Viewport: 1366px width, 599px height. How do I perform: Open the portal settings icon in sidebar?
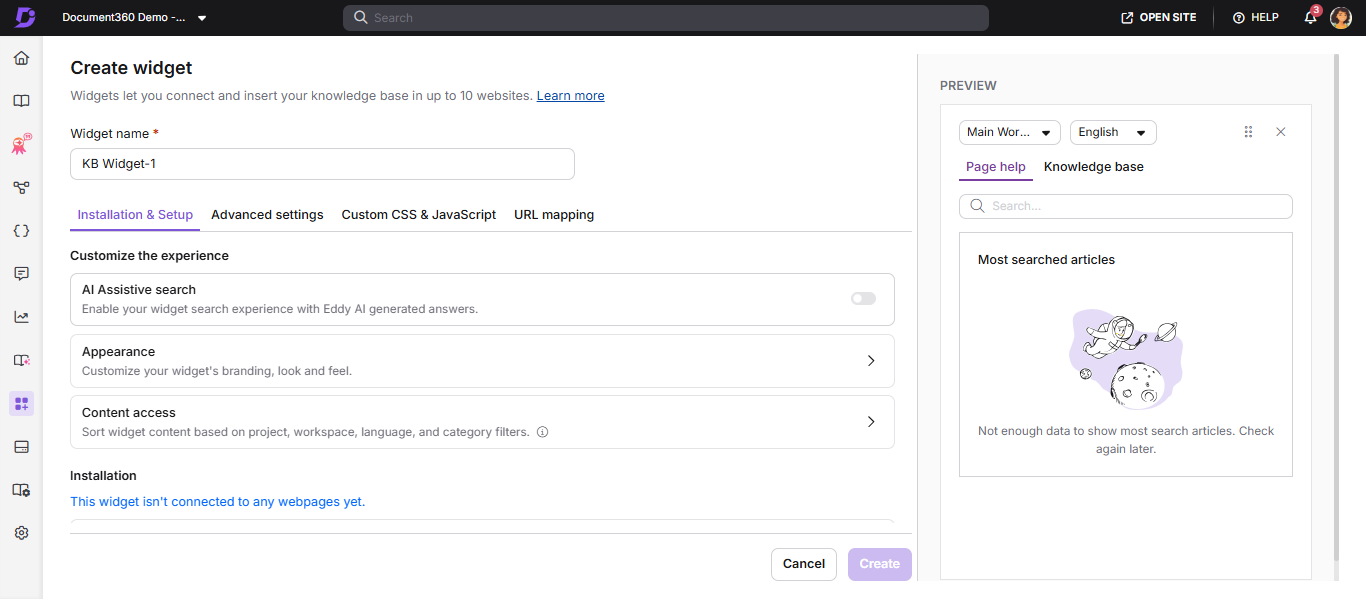click(21, 490)
